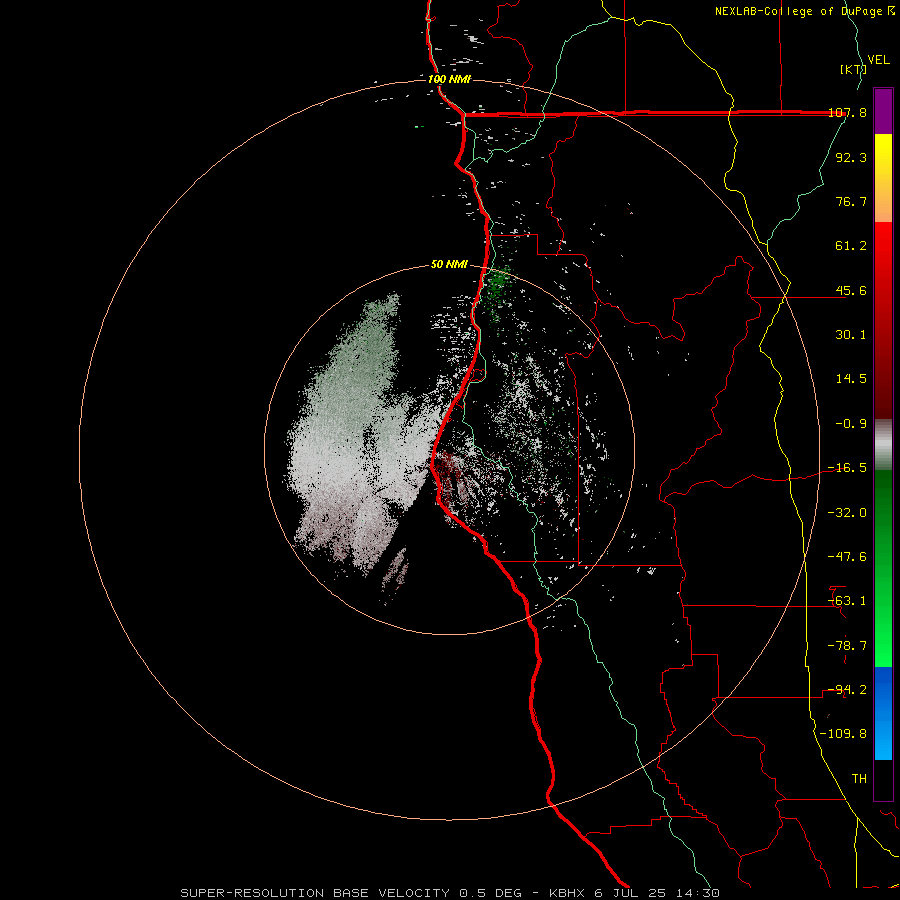Screen dimensions: 900x900
Task: Select the 30.1 legend value
Action: (x=851, y=335)
